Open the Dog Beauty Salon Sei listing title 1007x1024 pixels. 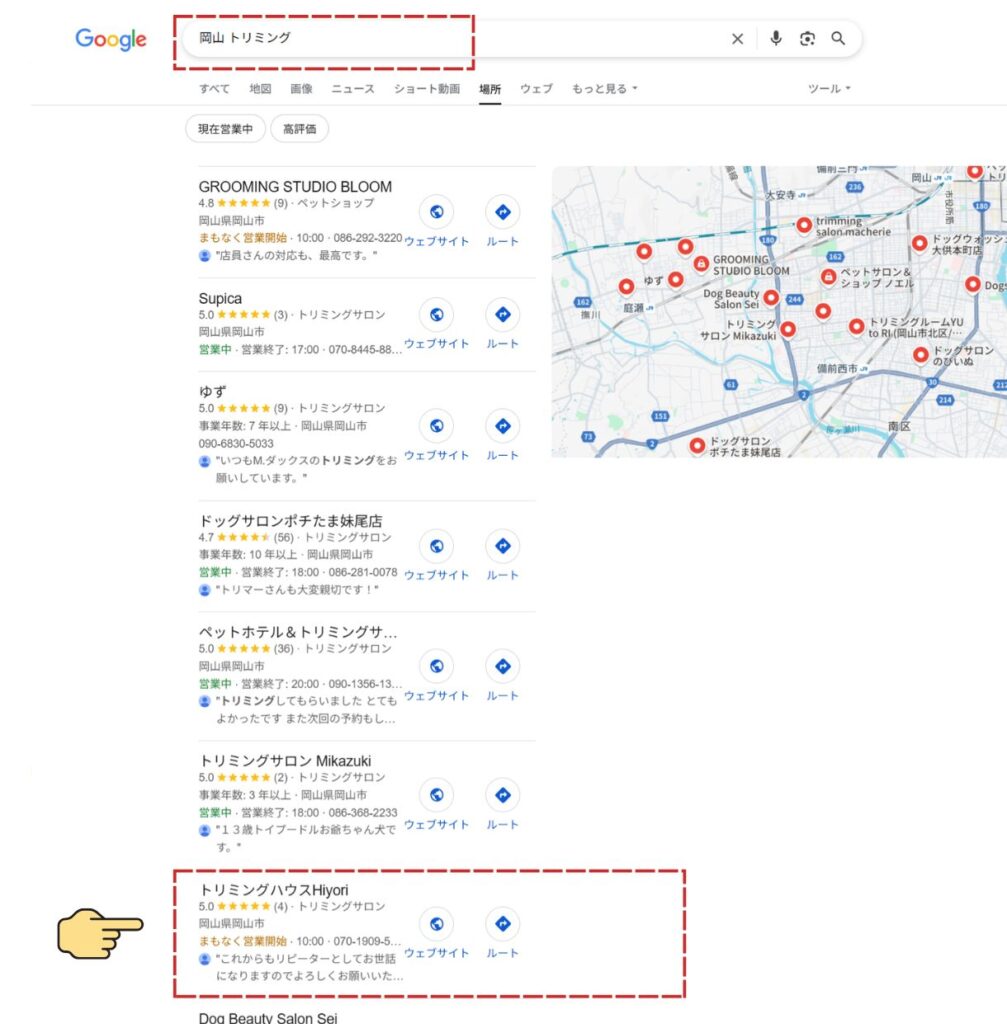[x=268, y=1017]
